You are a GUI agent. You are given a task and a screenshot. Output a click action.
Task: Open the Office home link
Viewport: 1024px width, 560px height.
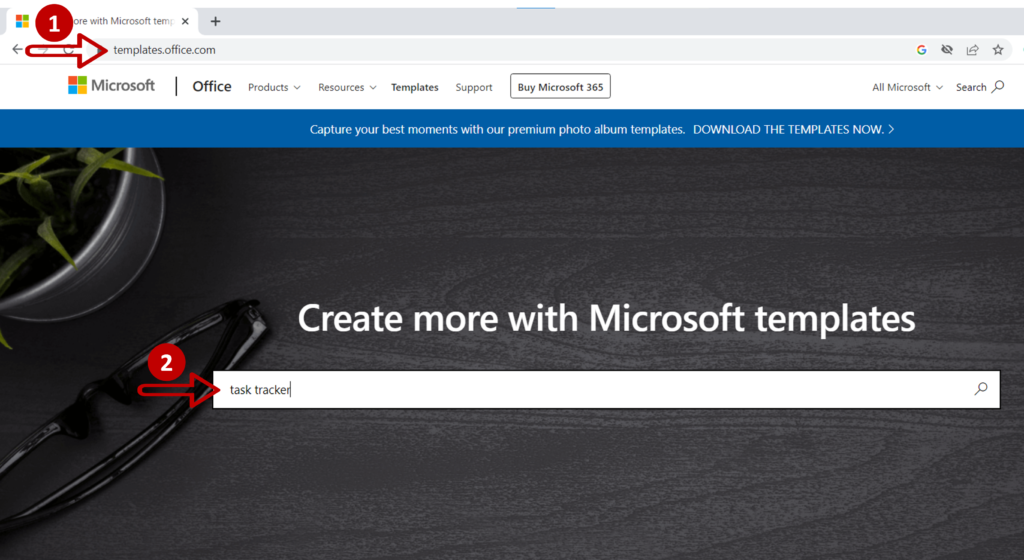[212, 86]
